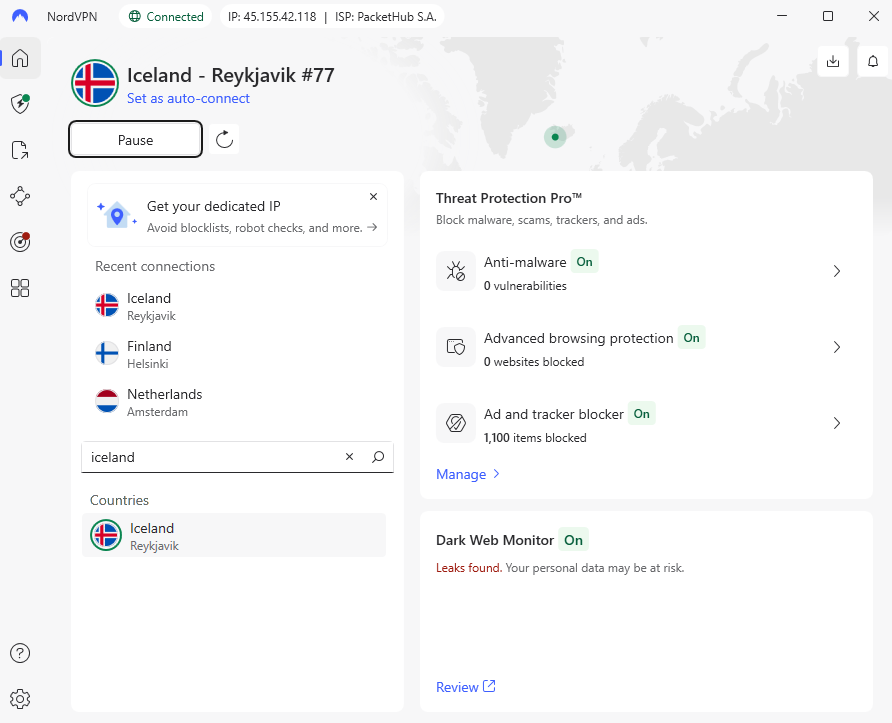Dismiss the dedicated IP banner

coord(373,196)
